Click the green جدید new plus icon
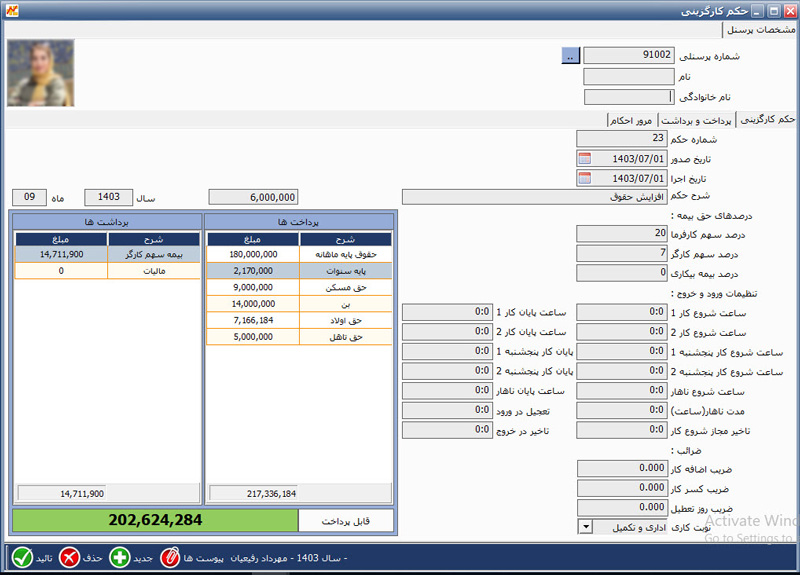800x575 pixels. (120, 558)
